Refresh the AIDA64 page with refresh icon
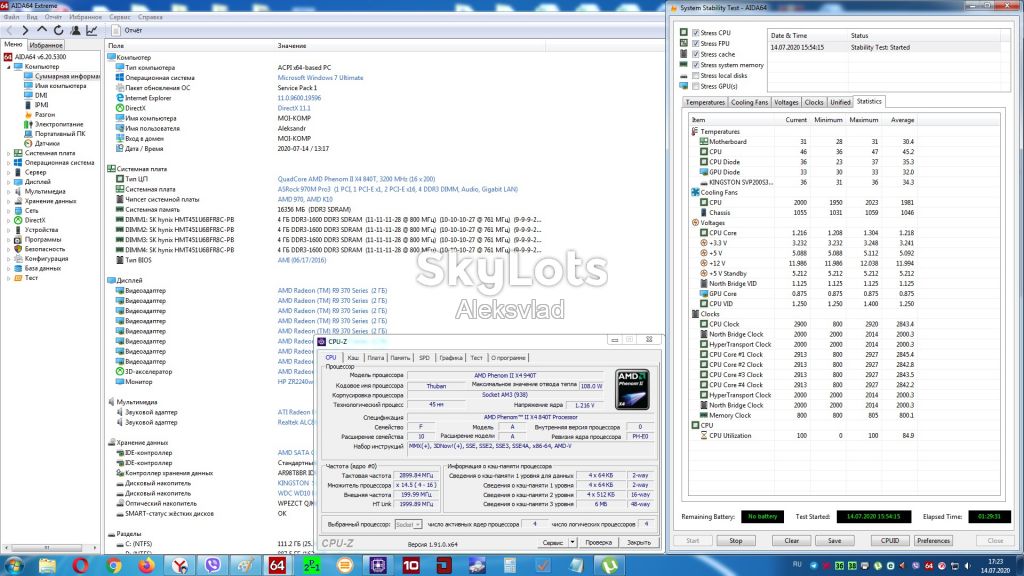Image resolution: width=1024 pixels, height=576 pixels. (58, 30)
